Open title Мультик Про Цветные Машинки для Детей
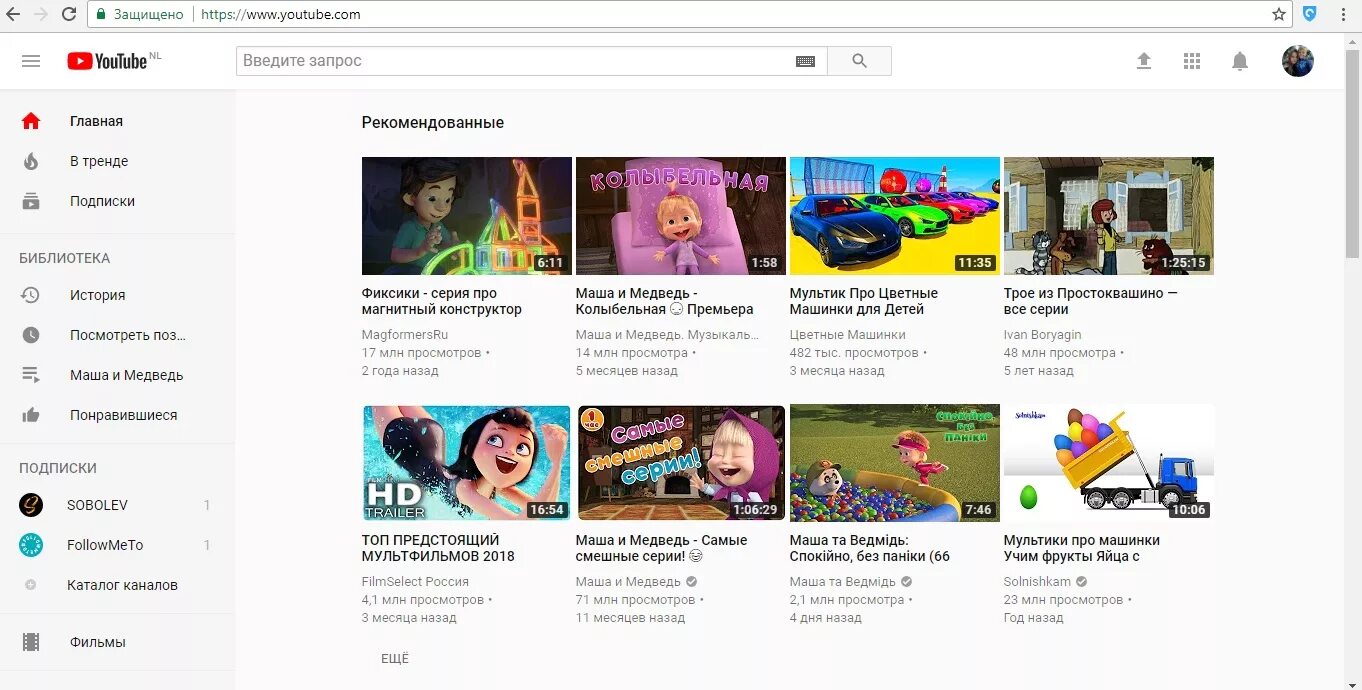The height and width of the screenshot is (690, 1362). click(x=864, y=301)
